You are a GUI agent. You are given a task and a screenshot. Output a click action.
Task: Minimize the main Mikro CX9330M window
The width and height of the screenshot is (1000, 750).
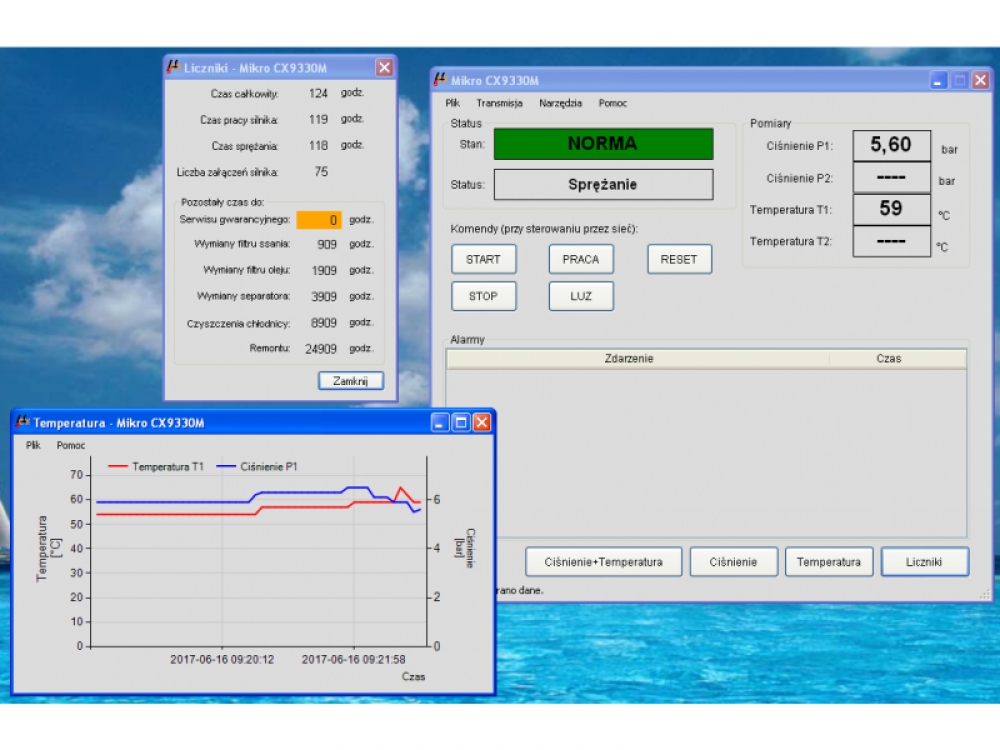[939, 81]
